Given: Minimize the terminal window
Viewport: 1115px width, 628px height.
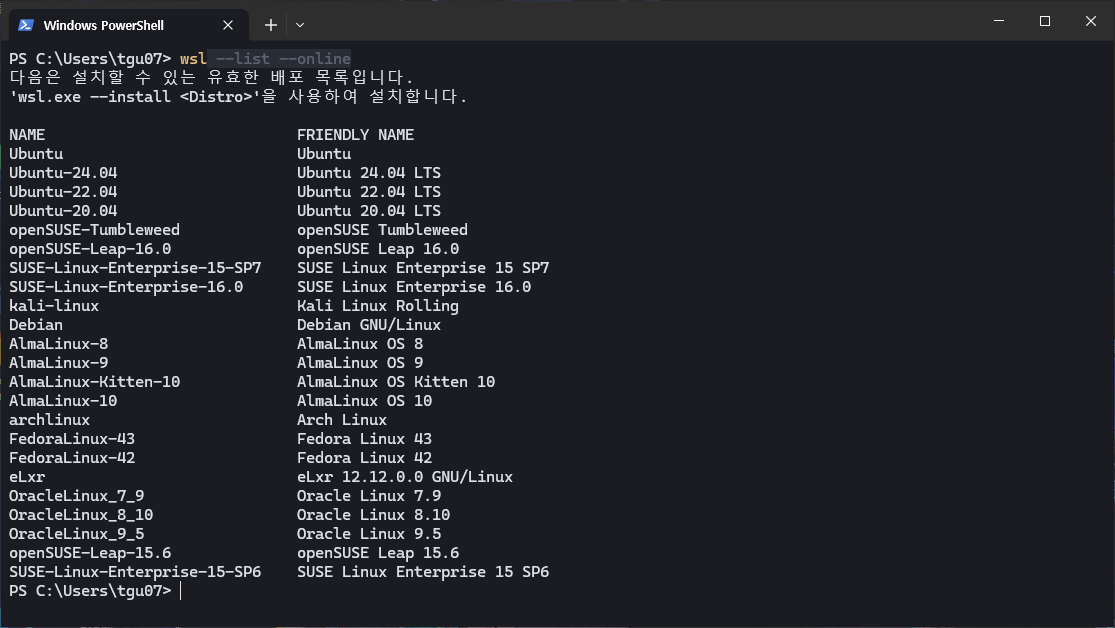Looking at the screenshot, I should click(999, 21).
